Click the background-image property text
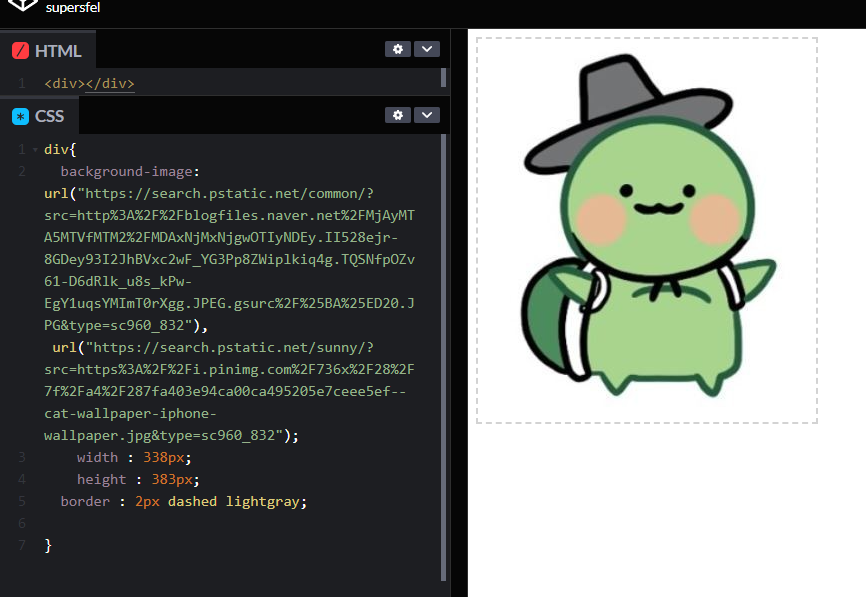The image size is (866, 597). 126,172
